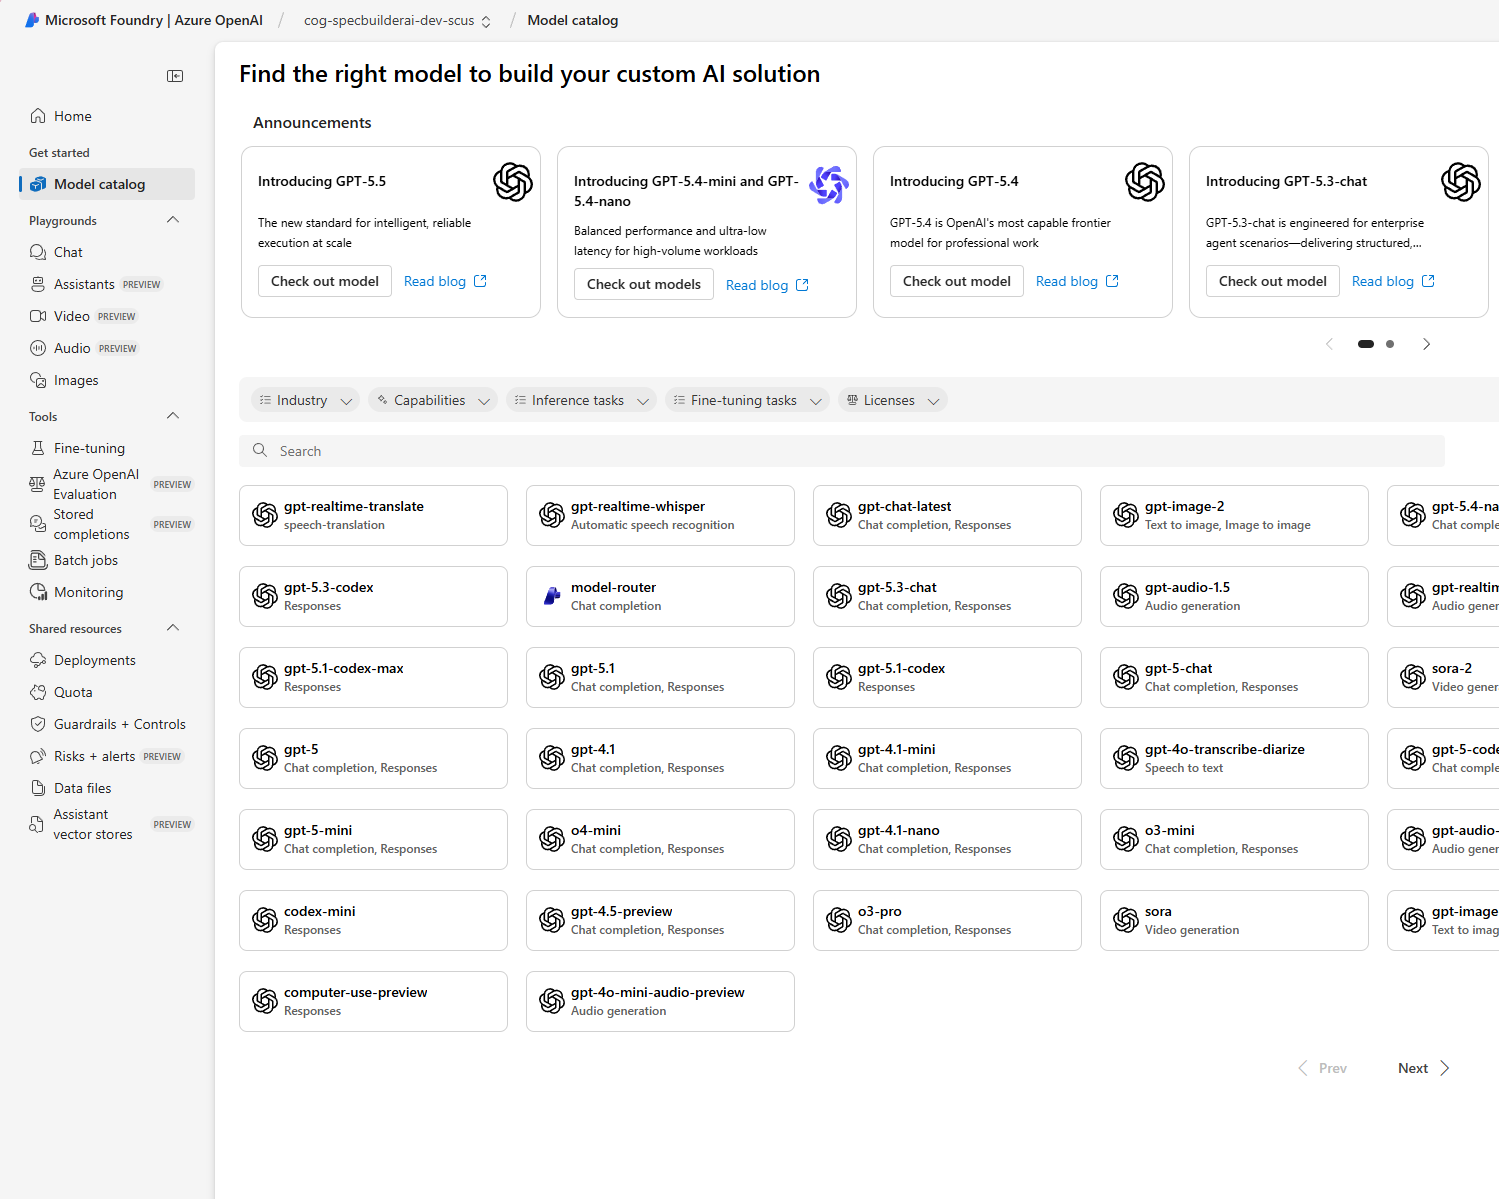The height and width of the screenshot is (1199, 1499).
Task: Open the o3-pro model card
Action: click(947, 920)
